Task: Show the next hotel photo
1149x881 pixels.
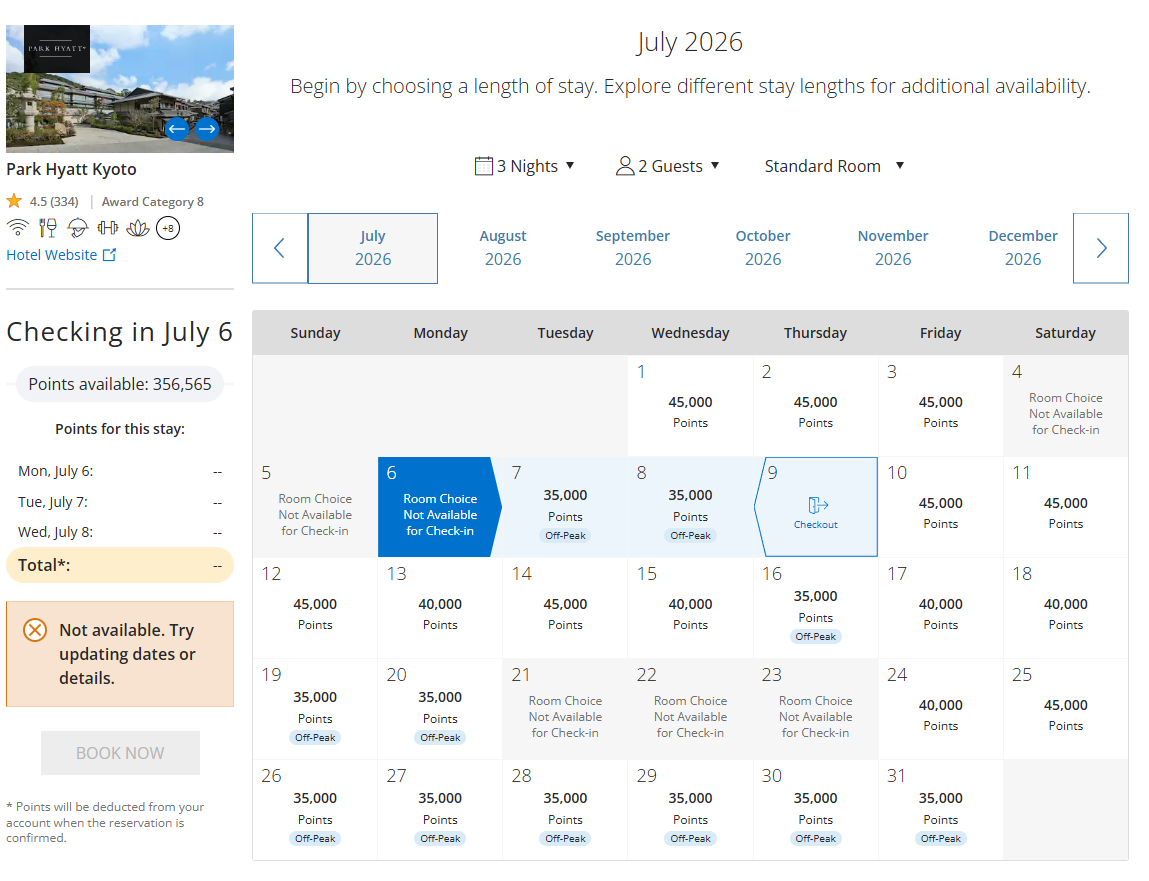Action: point(207,128)
